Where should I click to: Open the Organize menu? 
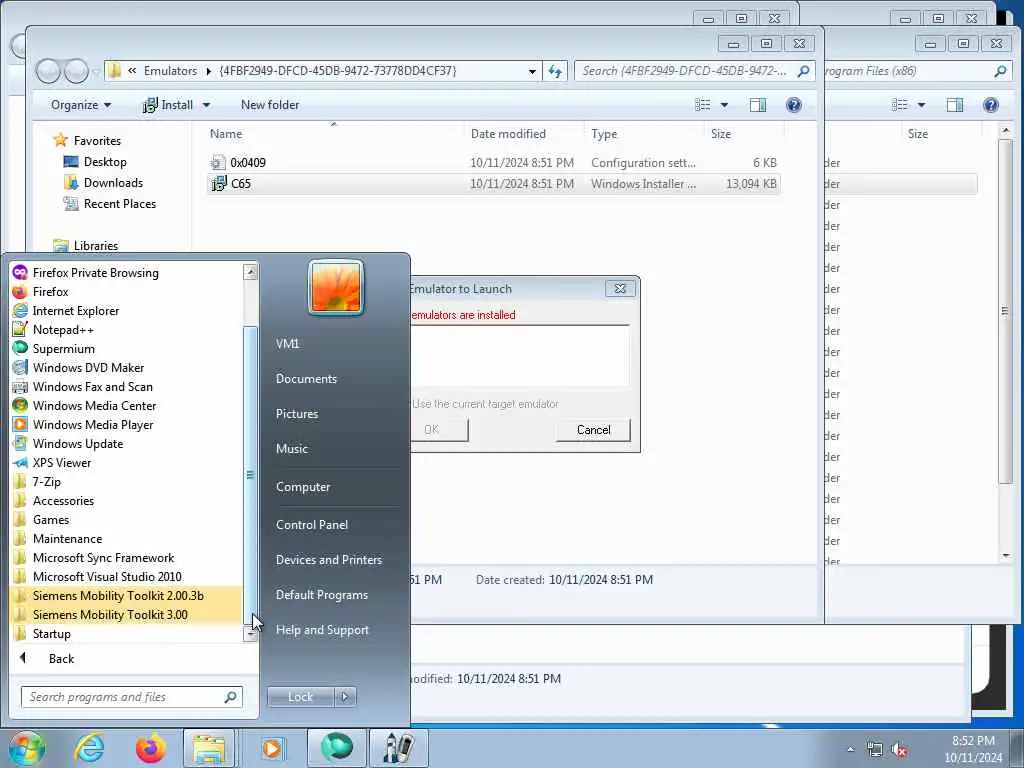(81, 104)
